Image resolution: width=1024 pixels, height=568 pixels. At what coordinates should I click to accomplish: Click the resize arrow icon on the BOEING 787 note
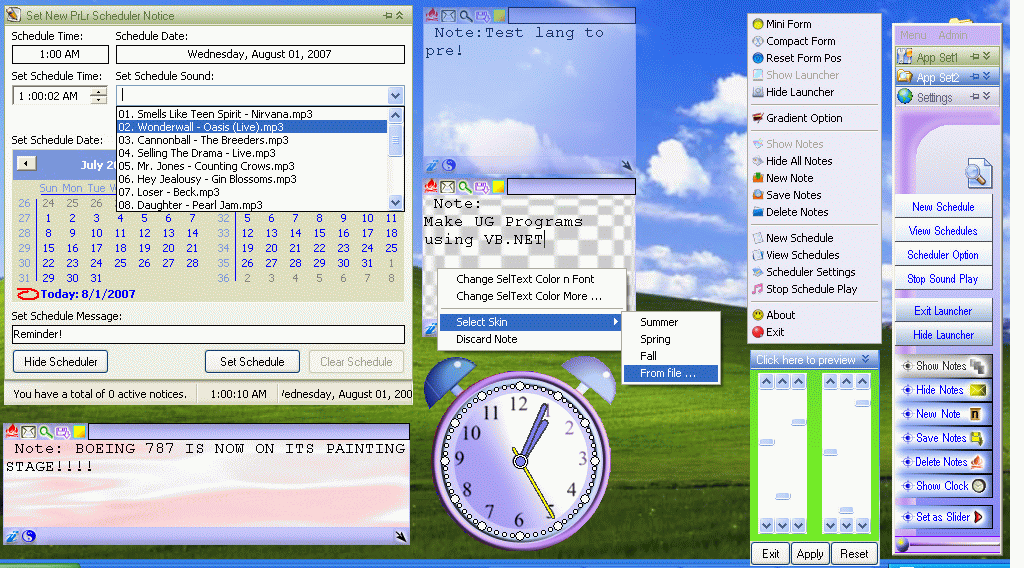pyautogui.click(x=400, y=537)
